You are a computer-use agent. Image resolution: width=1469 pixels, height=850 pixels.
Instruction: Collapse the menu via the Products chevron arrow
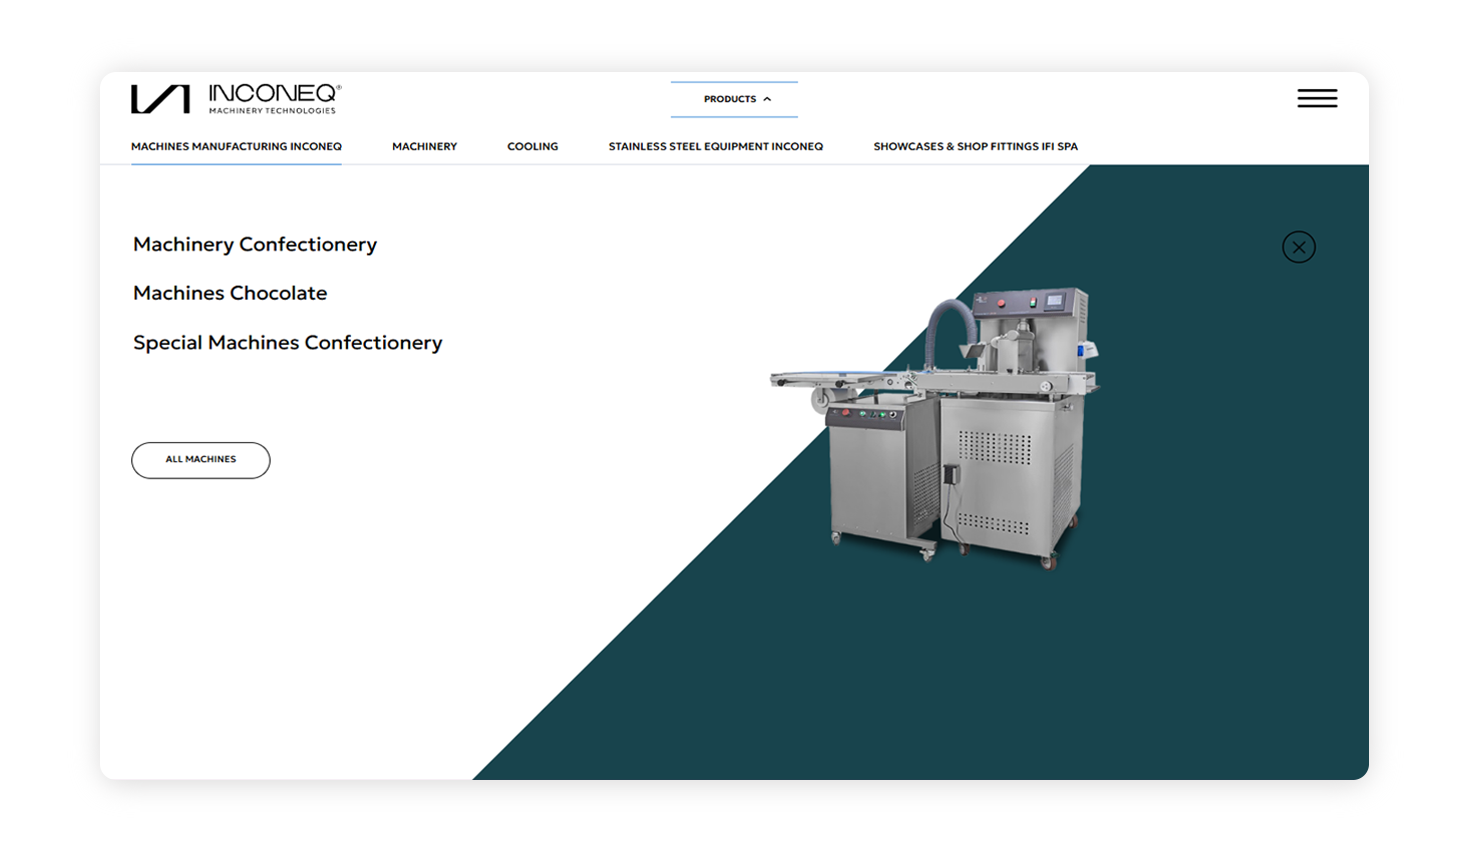767,99
